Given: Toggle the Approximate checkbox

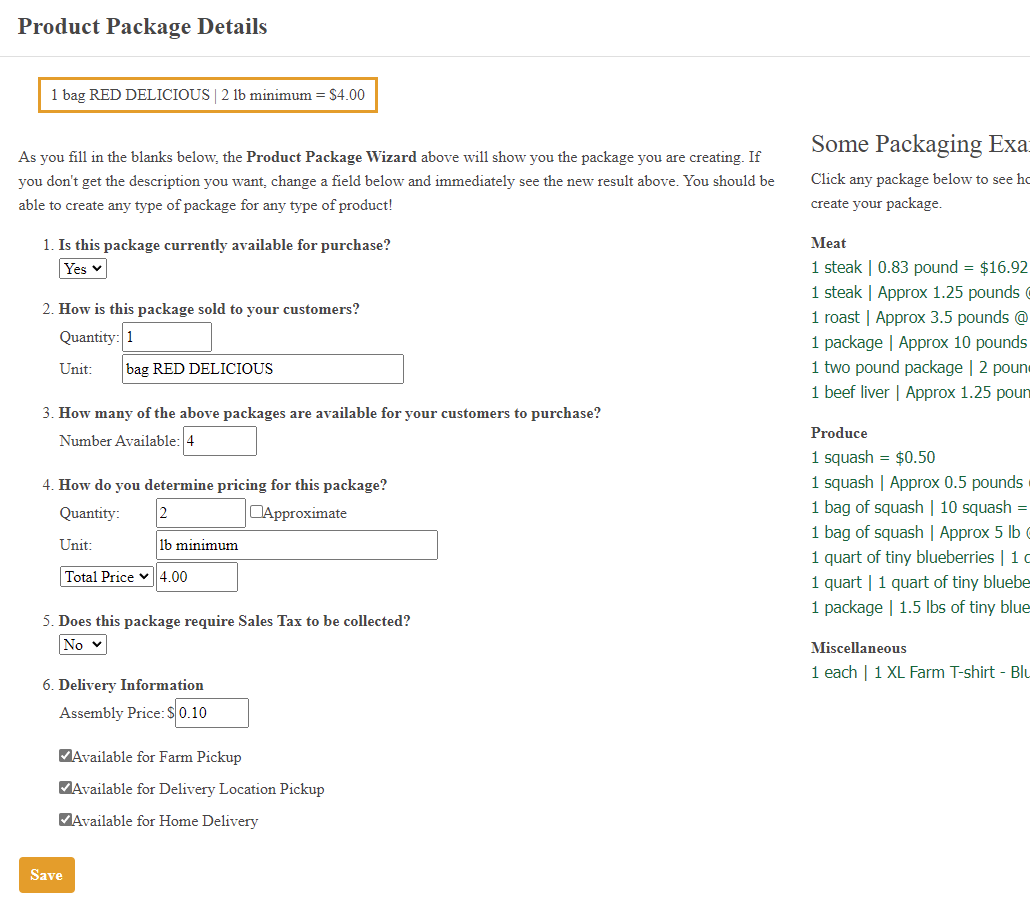Looking at the screenshot, I should click(x=257, y=512).
